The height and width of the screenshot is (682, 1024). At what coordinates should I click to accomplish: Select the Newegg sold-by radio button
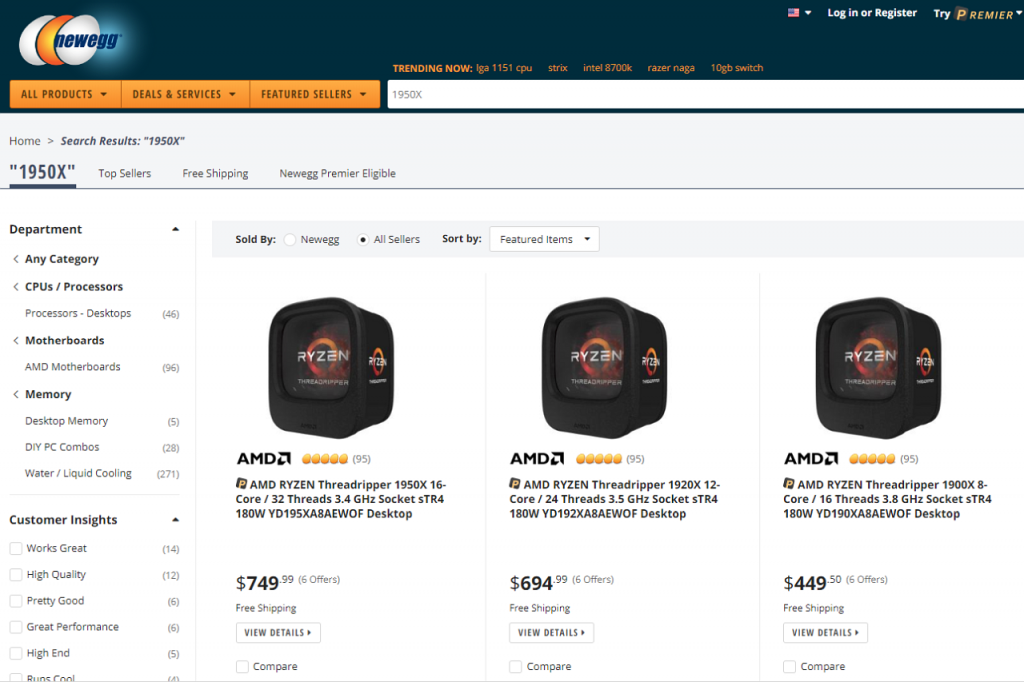coord(290,240)
